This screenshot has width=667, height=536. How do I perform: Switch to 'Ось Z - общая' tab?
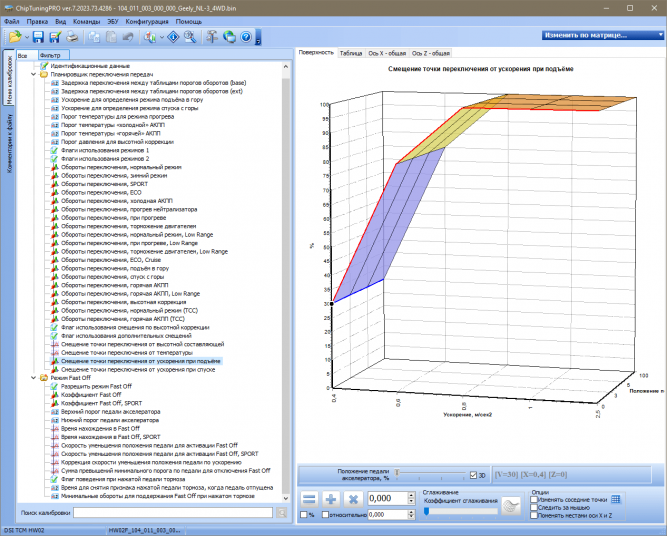click(x=430, y=53)
